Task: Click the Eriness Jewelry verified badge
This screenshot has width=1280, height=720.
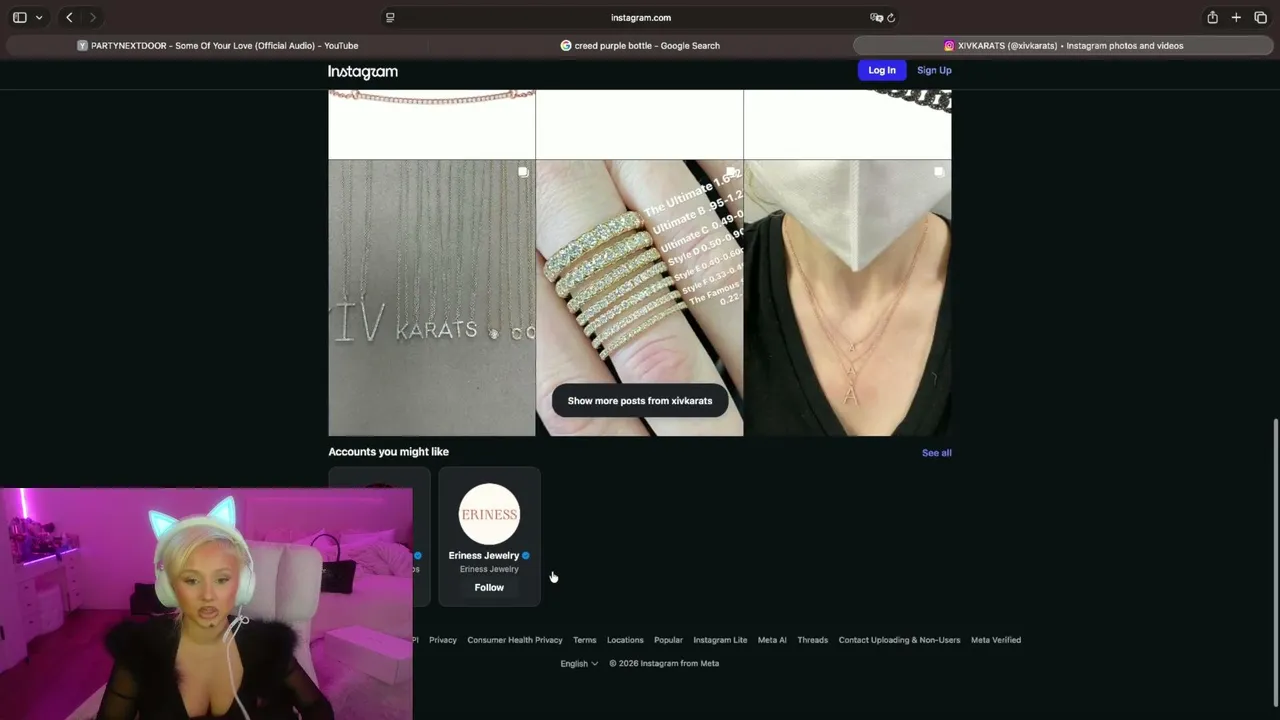Action: coord(526,555)
